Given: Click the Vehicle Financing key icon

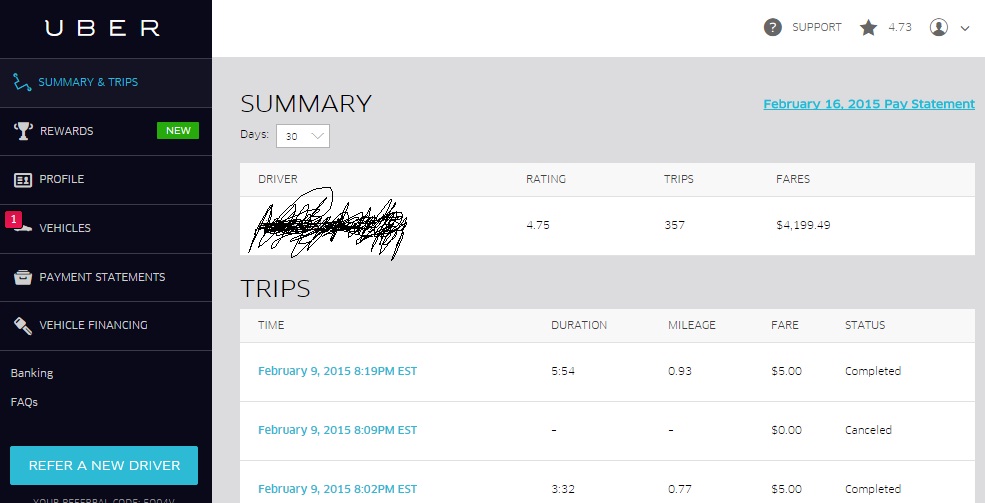Looking at the screenshot, I should (22, 325).
